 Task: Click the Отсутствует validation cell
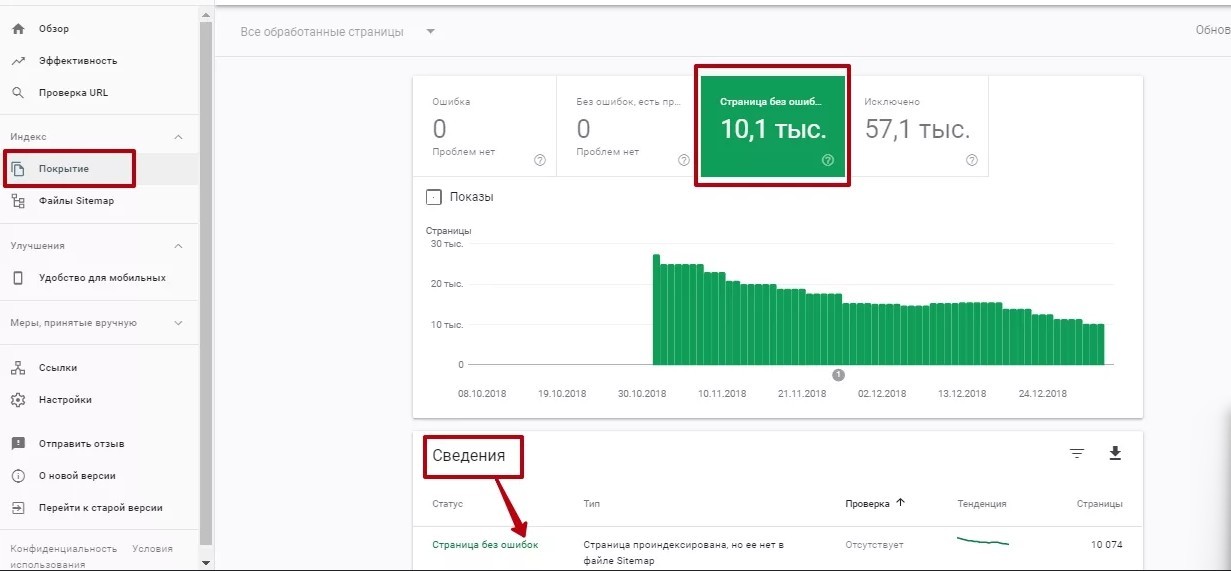[875, 545]
